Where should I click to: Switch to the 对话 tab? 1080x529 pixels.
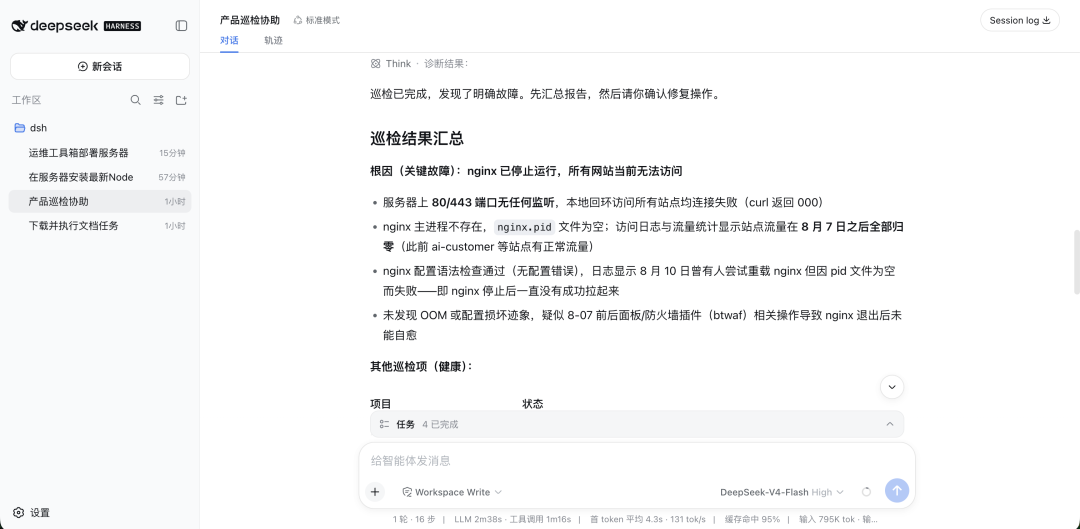click(229, 40)
